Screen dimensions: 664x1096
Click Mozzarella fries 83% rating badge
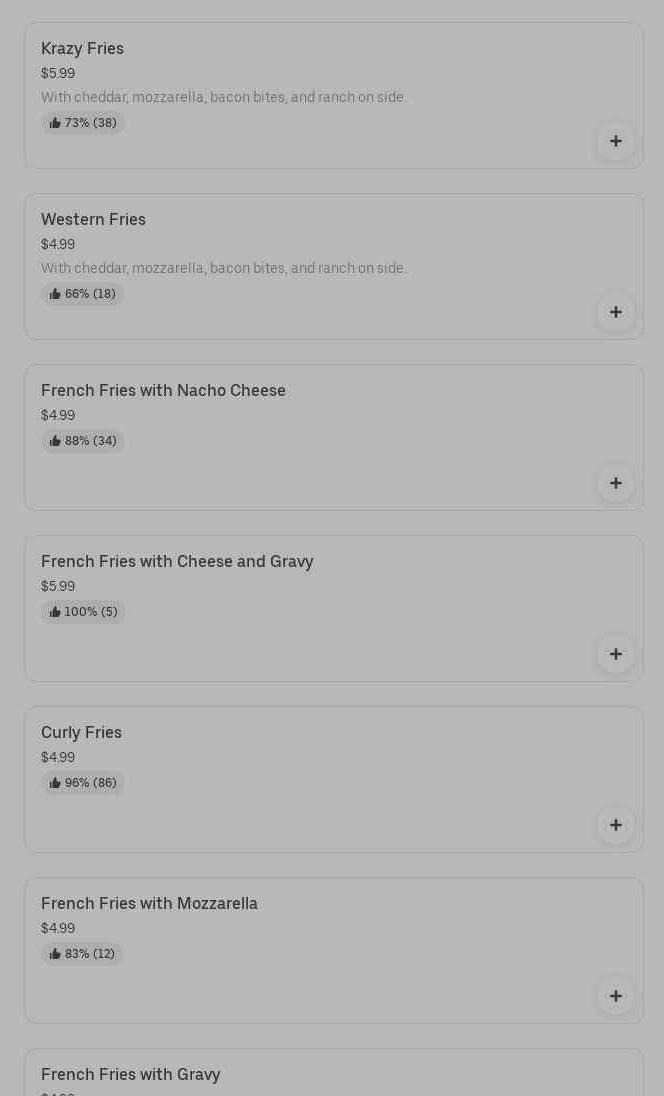pos(82,954)
